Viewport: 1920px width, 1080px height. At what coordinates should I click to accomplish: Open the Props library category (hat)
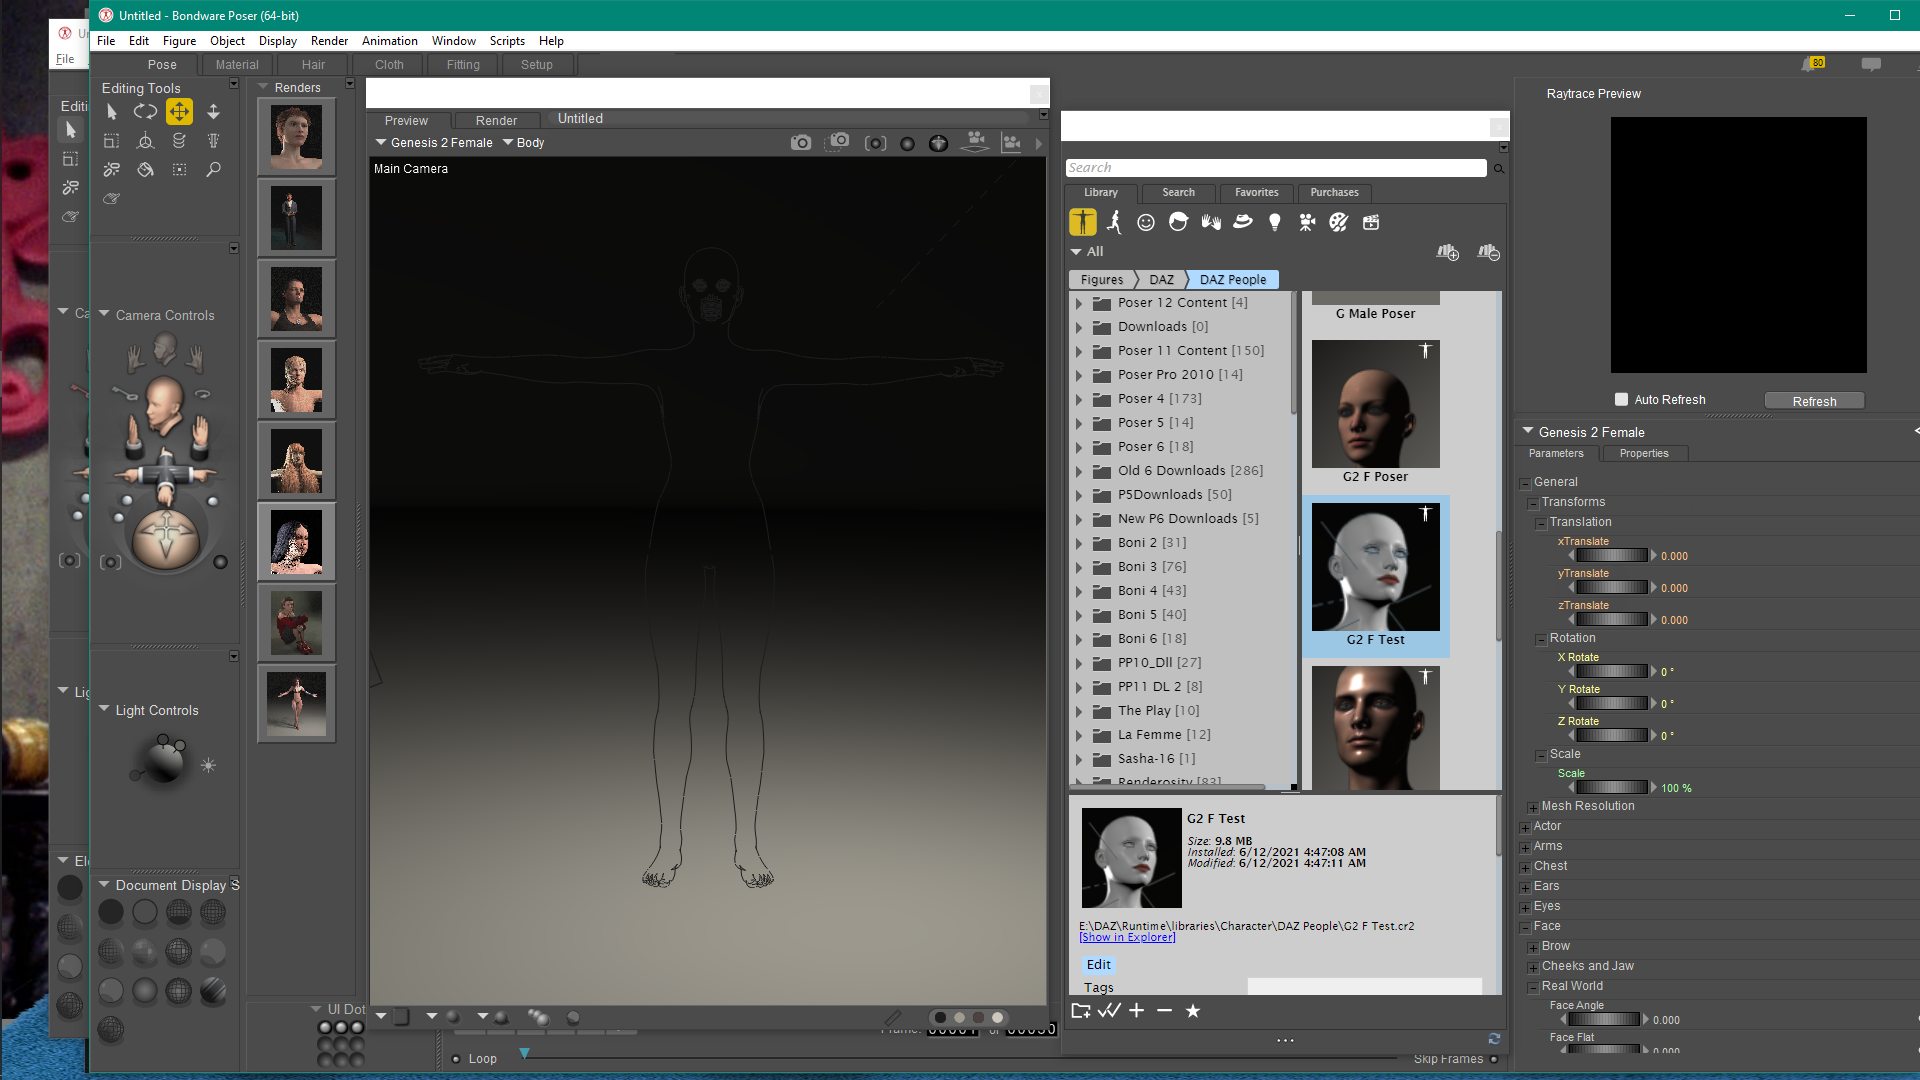point(1243,222)
